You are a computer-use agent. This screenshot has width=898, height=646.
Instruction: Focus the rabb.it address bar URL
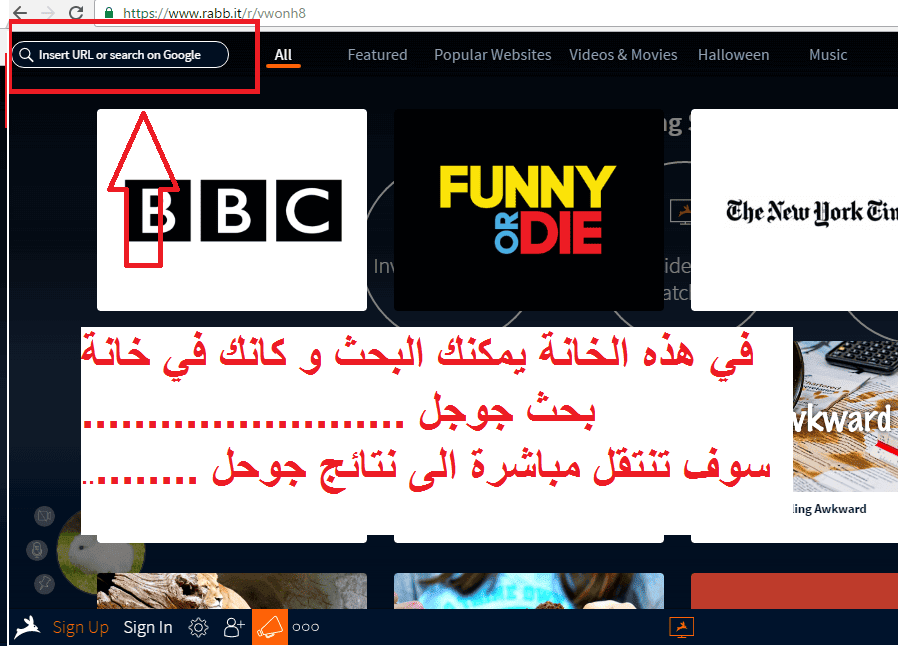pyautogui.click(x=214, y=13)
